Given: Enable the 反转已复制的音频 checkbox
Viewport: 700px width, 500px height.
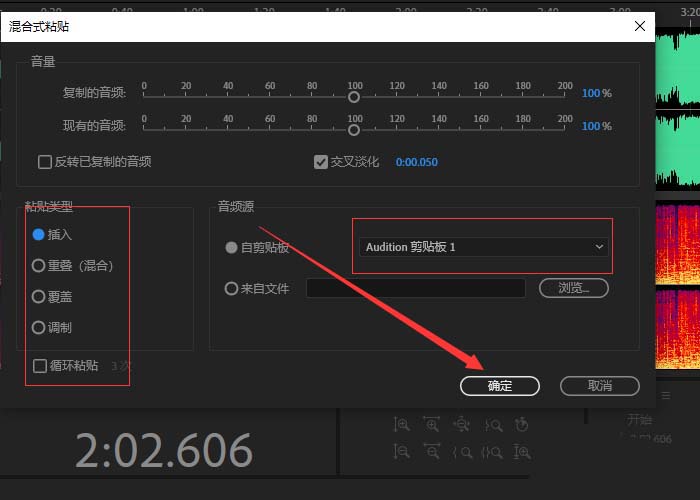Looking at the screenshot, I should coord(44,161).
